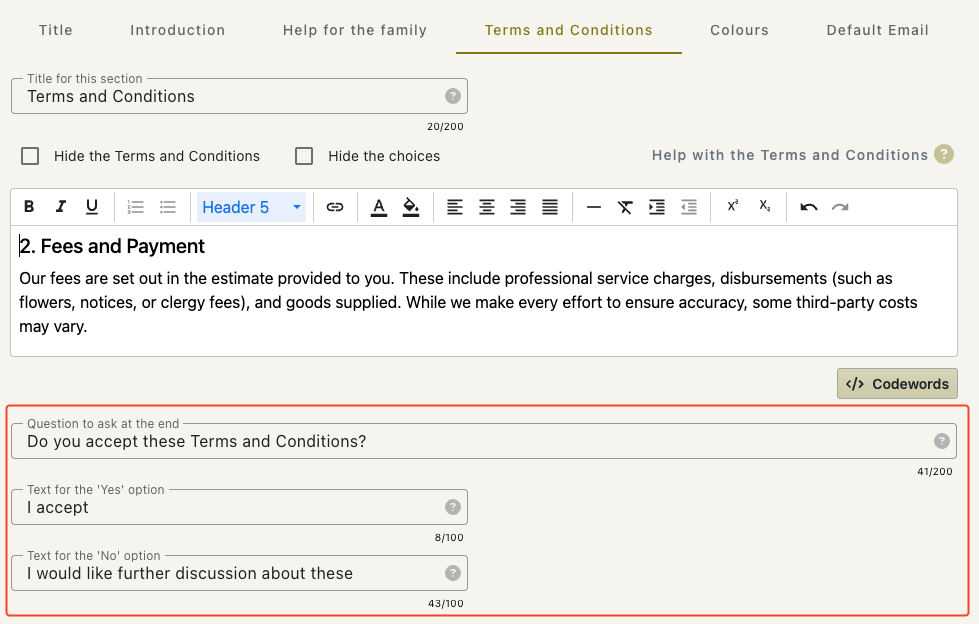Image resolution: width=979 pixels, height=624 pixels.
Task: Select the Terms and Conditions tab
Action: [x=569, y=30]
